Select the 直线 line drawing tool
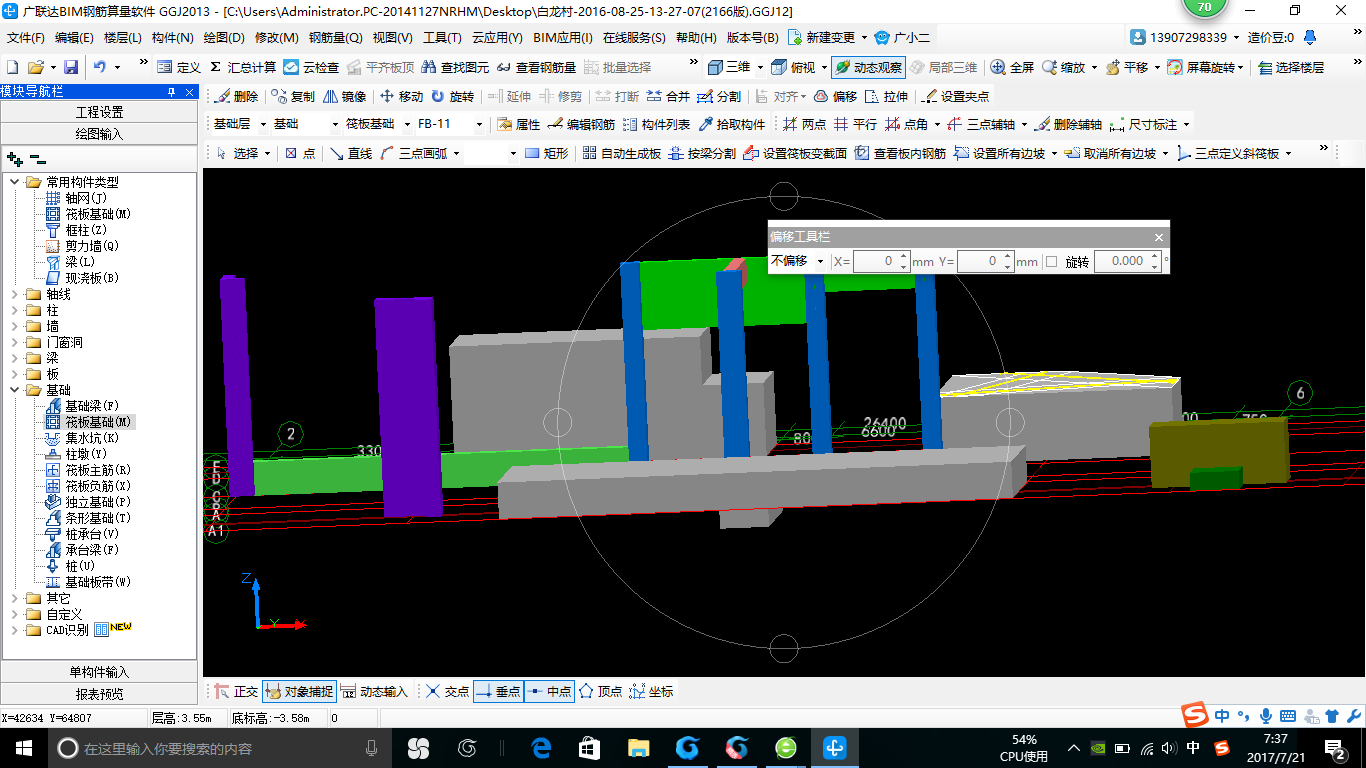Image resolution: width=1366 pixels, height=768 pixels. tap(351, 153)
